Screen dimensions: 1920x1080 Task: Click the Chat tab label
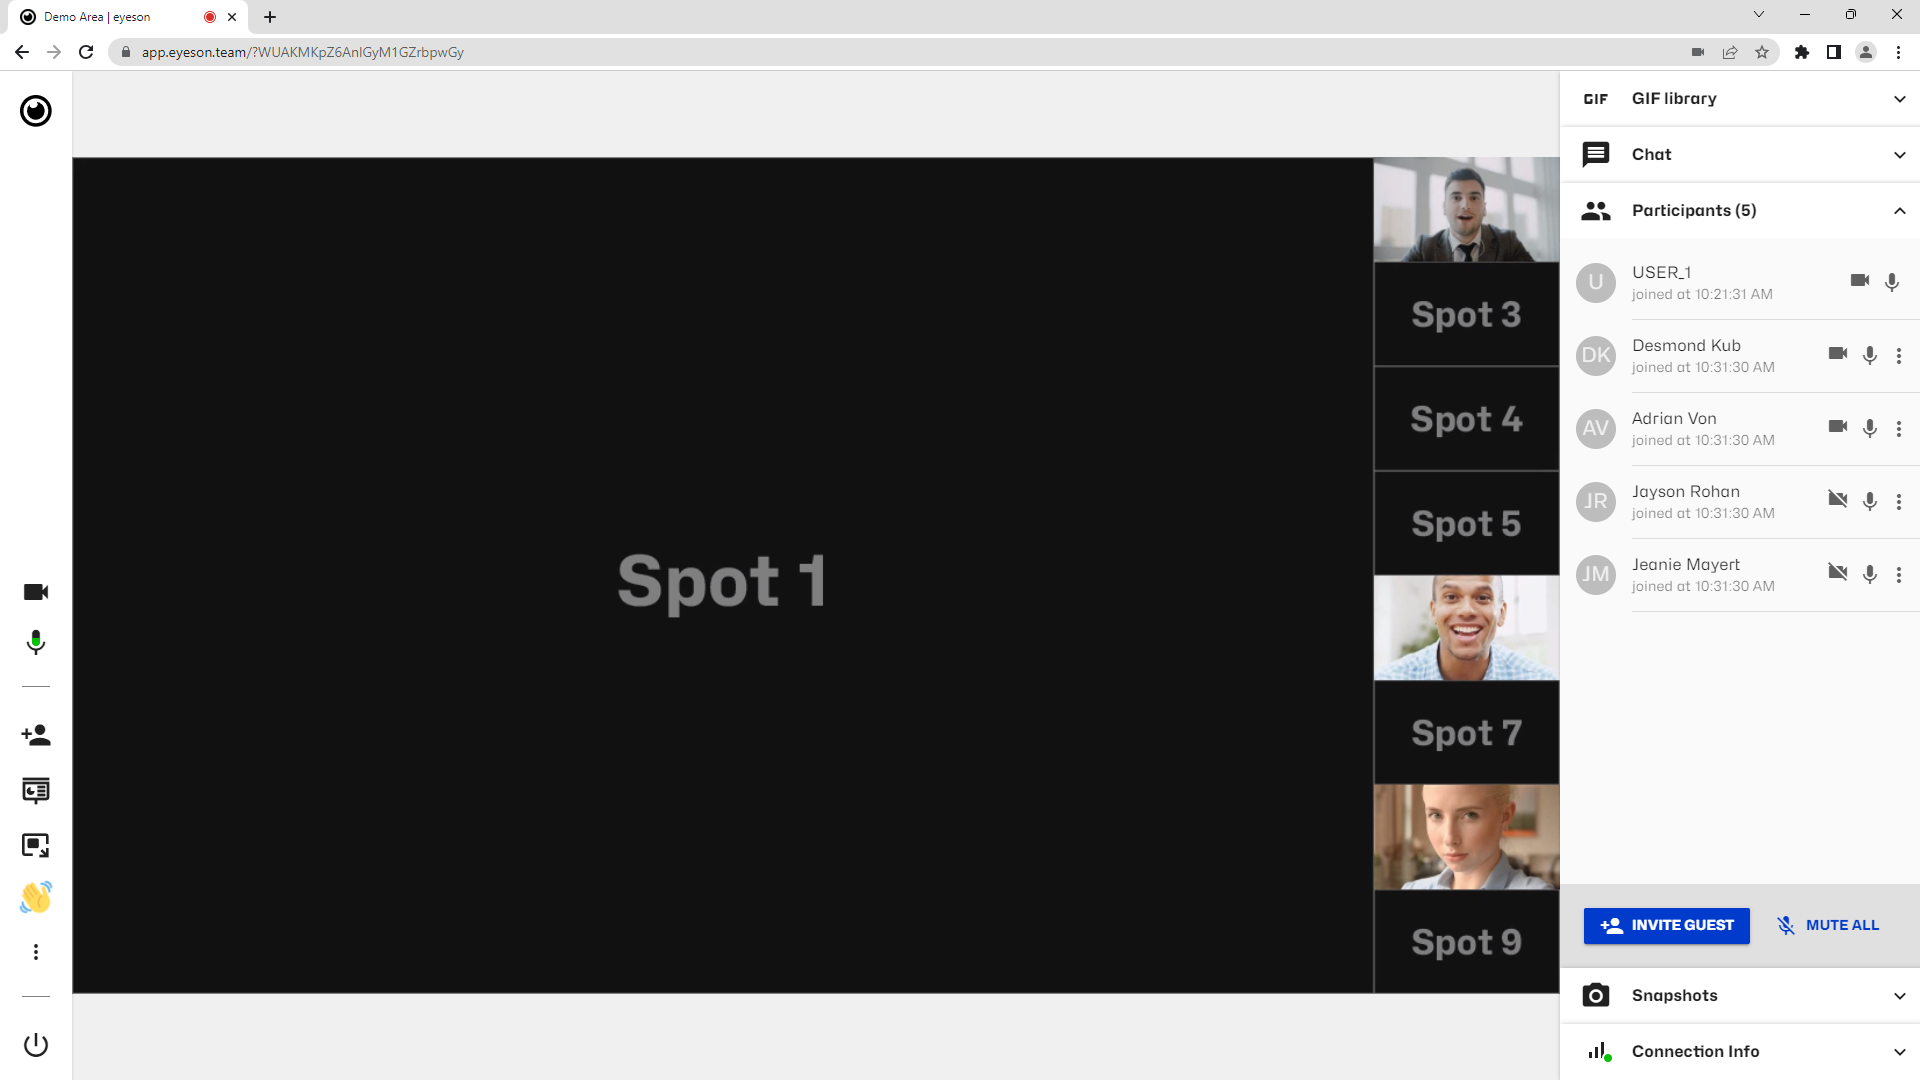1651,154
